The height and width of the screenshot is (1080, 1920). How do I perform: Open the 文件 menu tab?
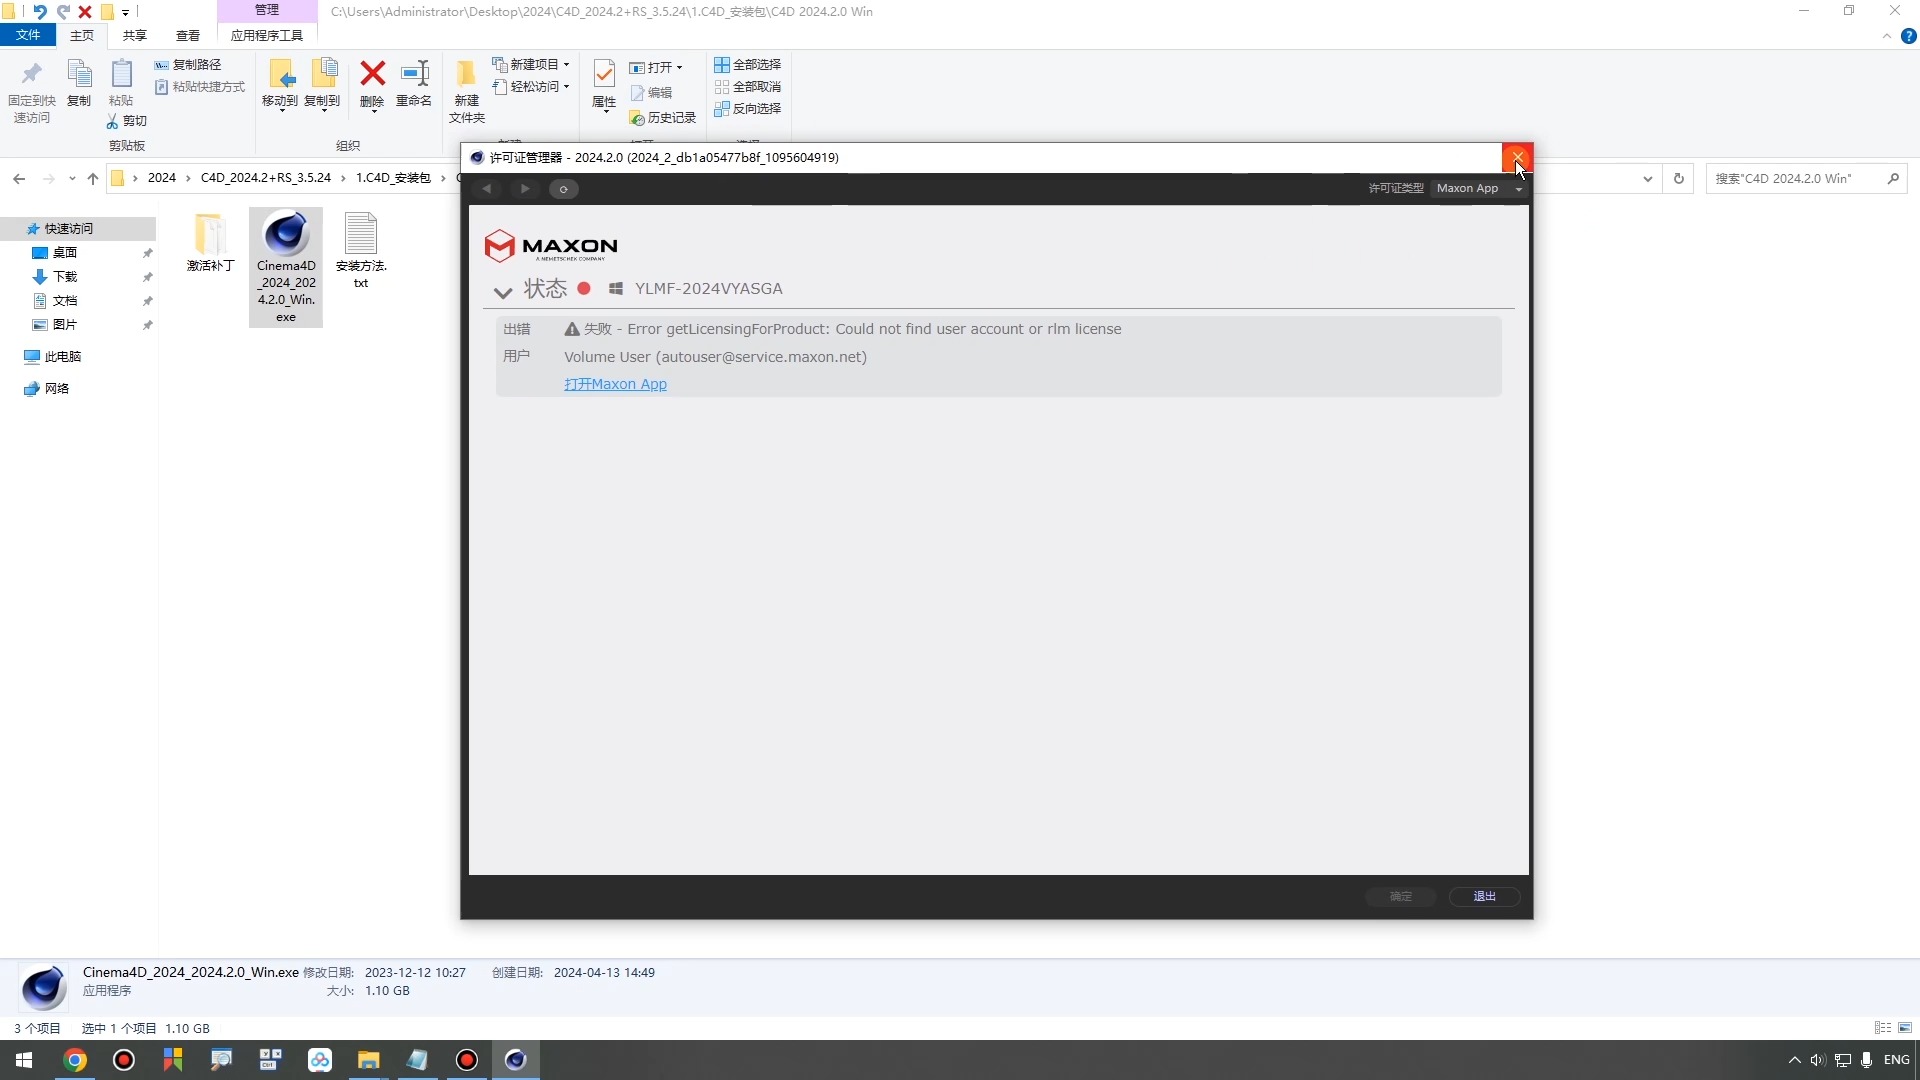28,35
